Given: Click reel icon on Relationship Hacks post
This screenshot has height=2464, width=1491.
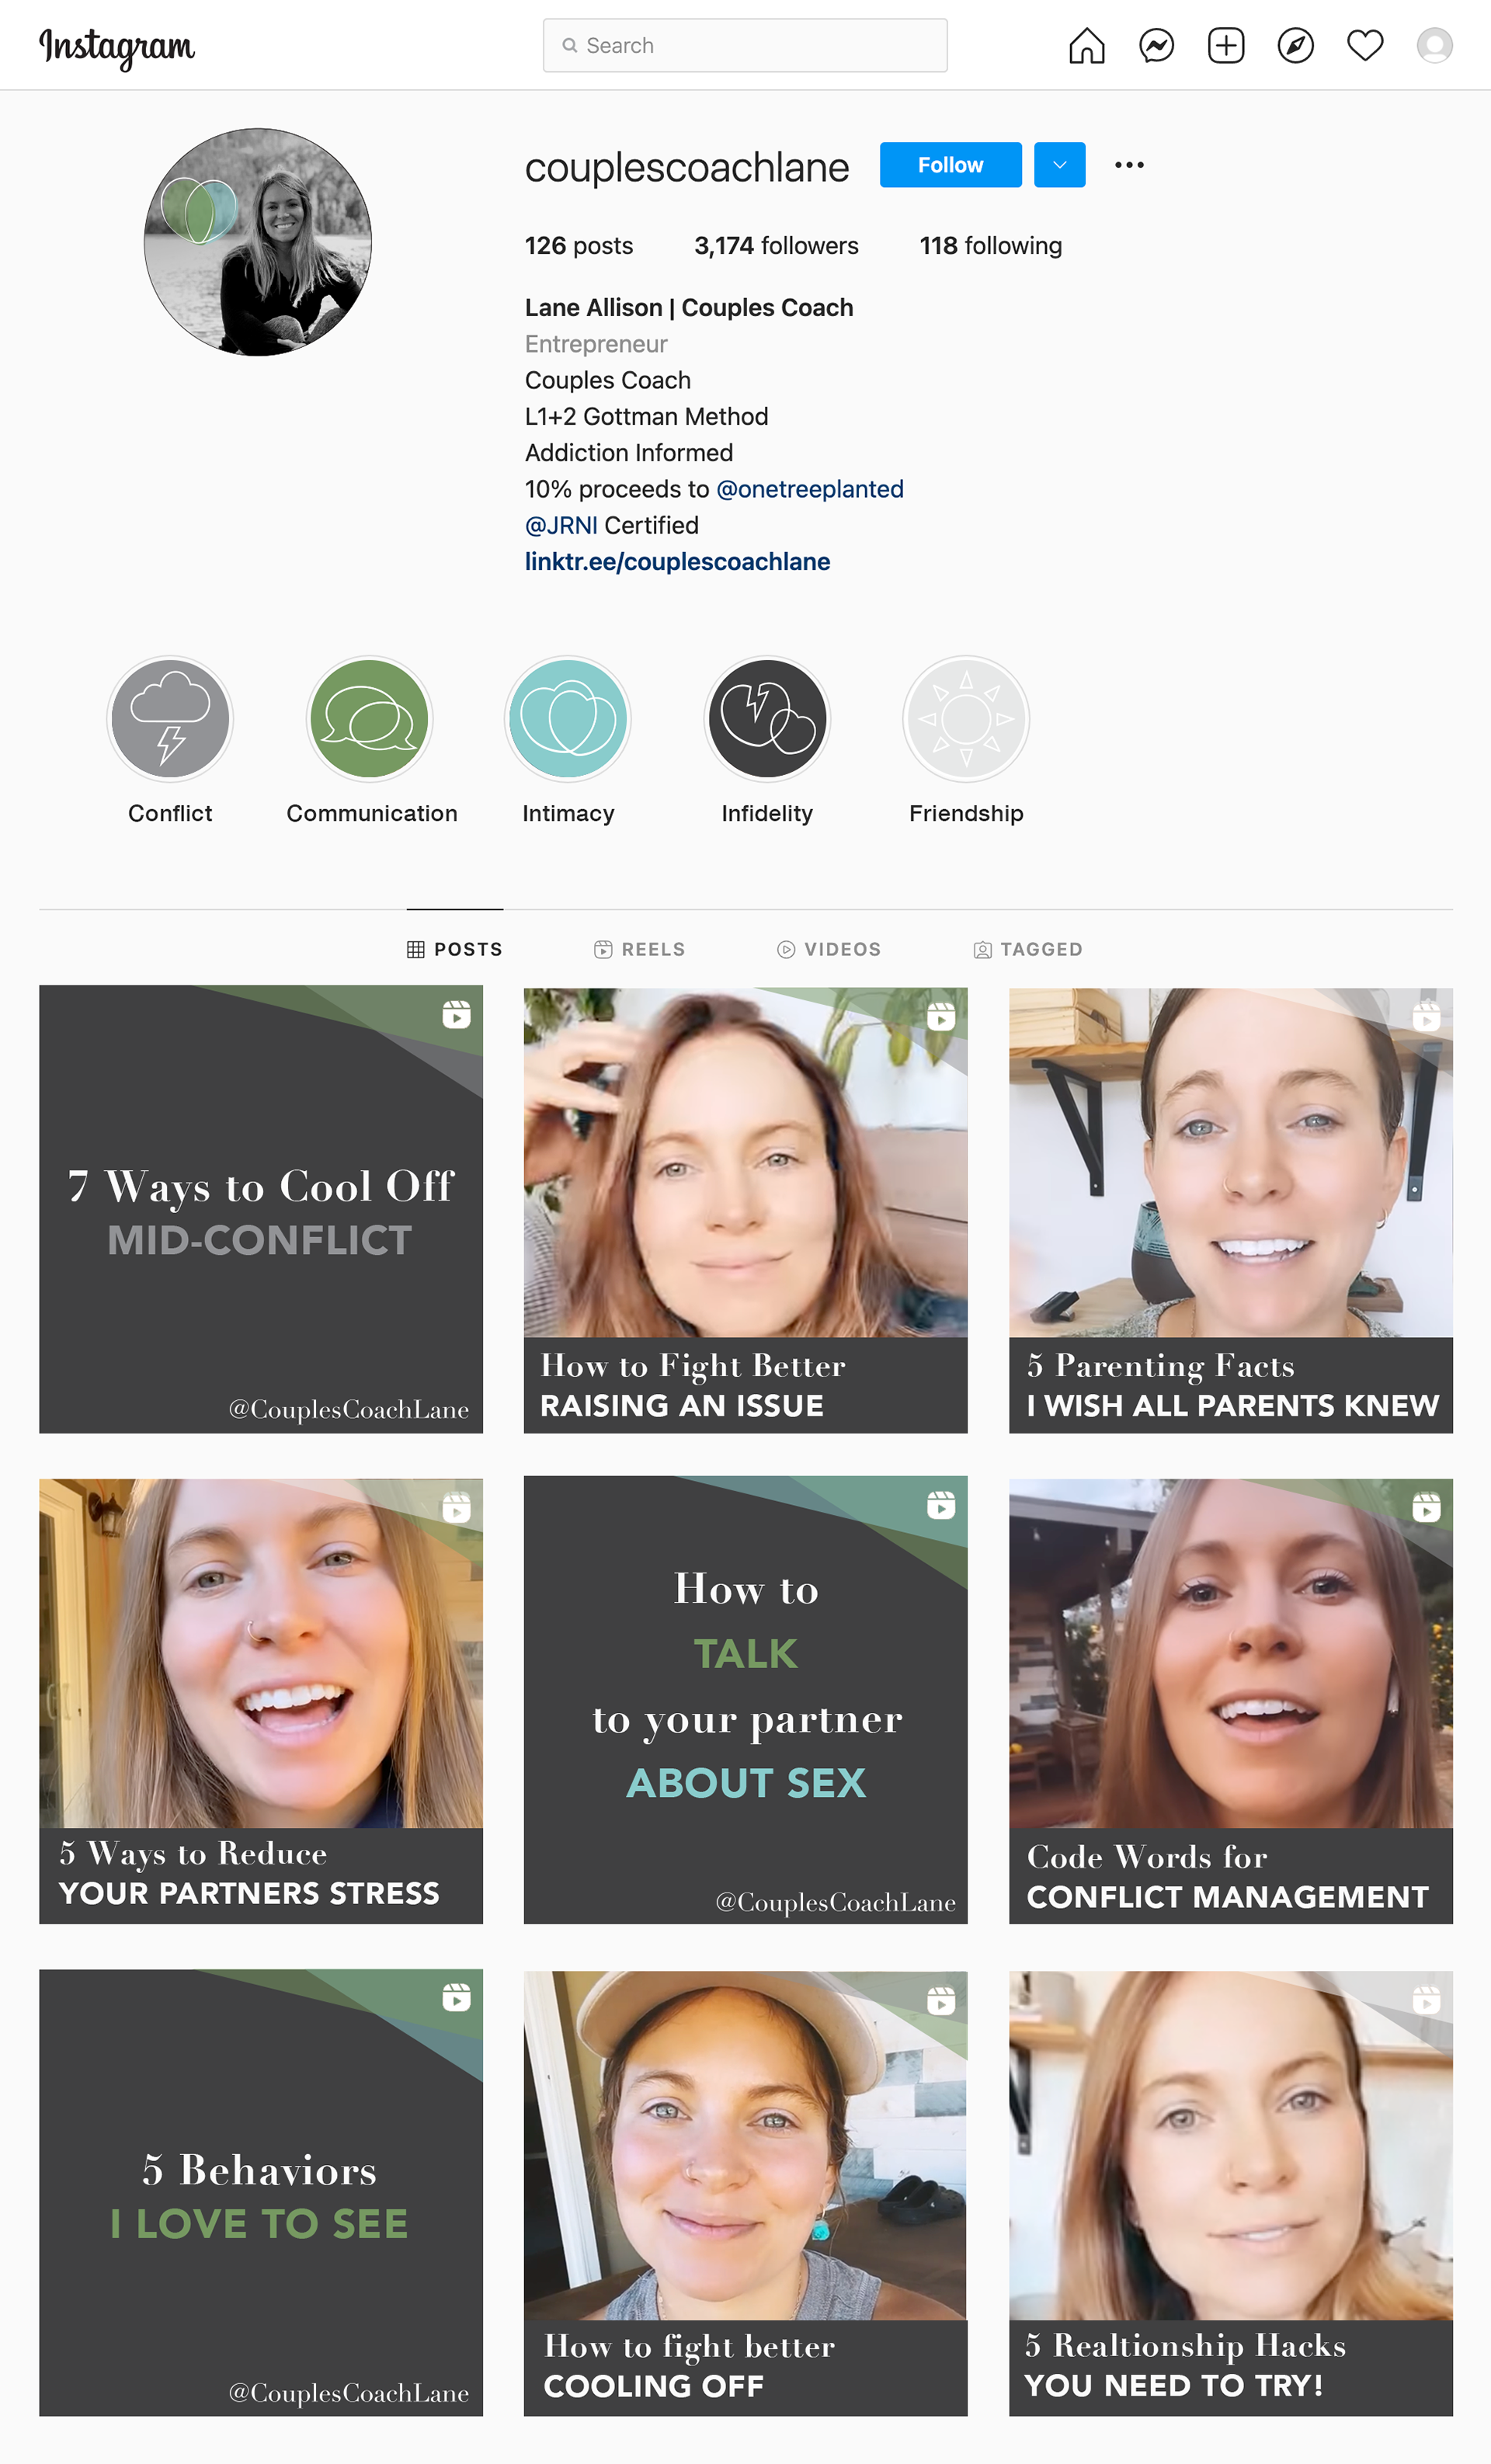Looking at the screenshot, I should pyautogui.click(x=1426, y=2000).
